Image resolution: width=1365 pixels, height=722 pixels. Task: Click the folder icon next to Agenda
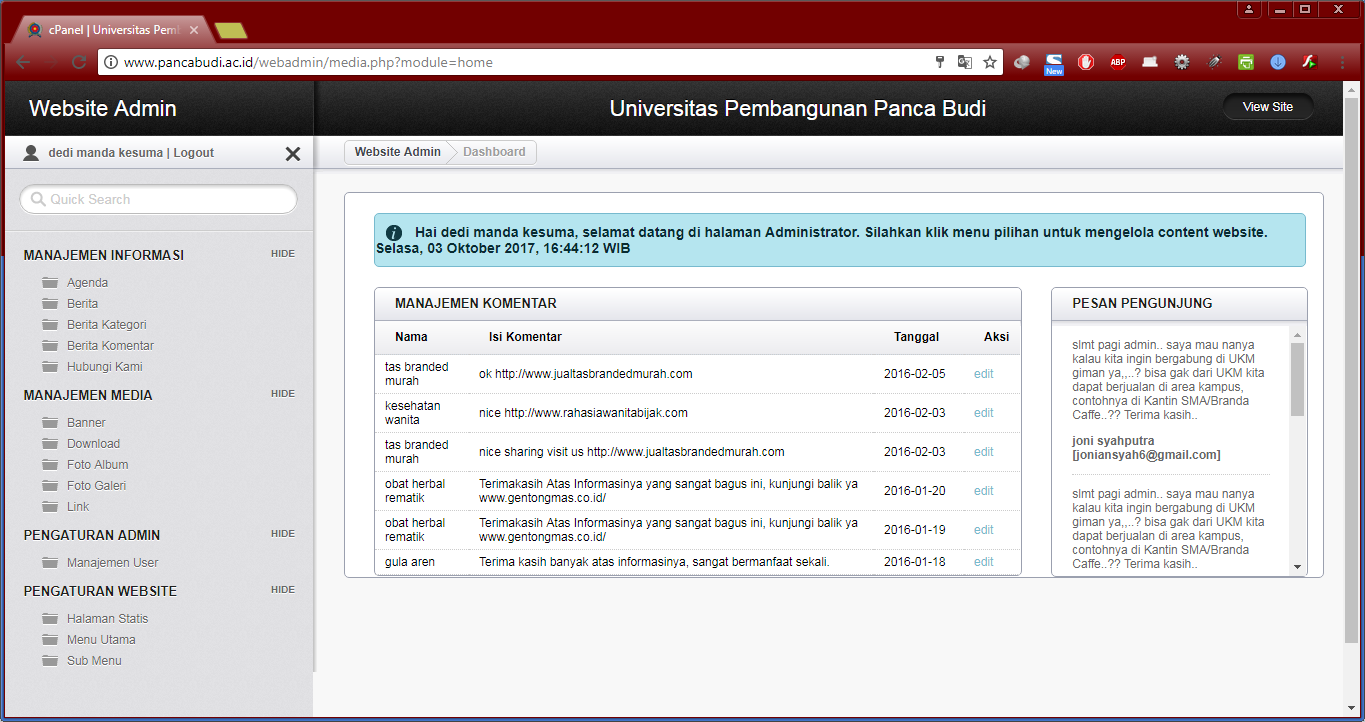click(x=49, y=283)
